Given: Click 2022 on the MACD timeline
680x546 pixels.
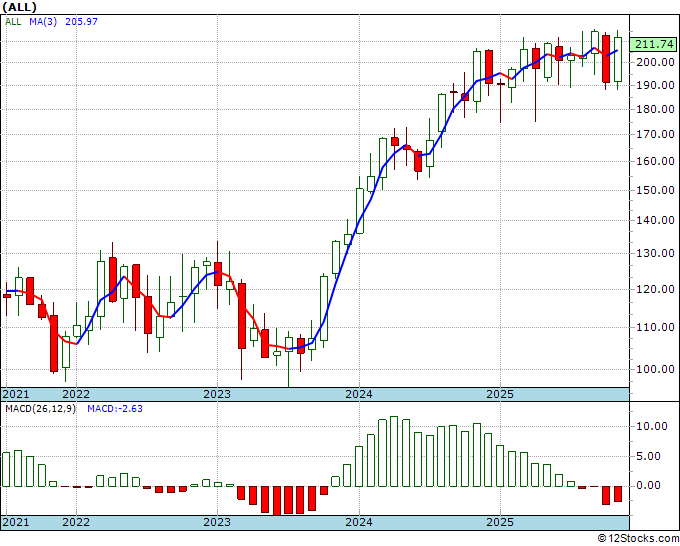Looking at the screenshot, I should pyautogui.click(x=76, y=522).
